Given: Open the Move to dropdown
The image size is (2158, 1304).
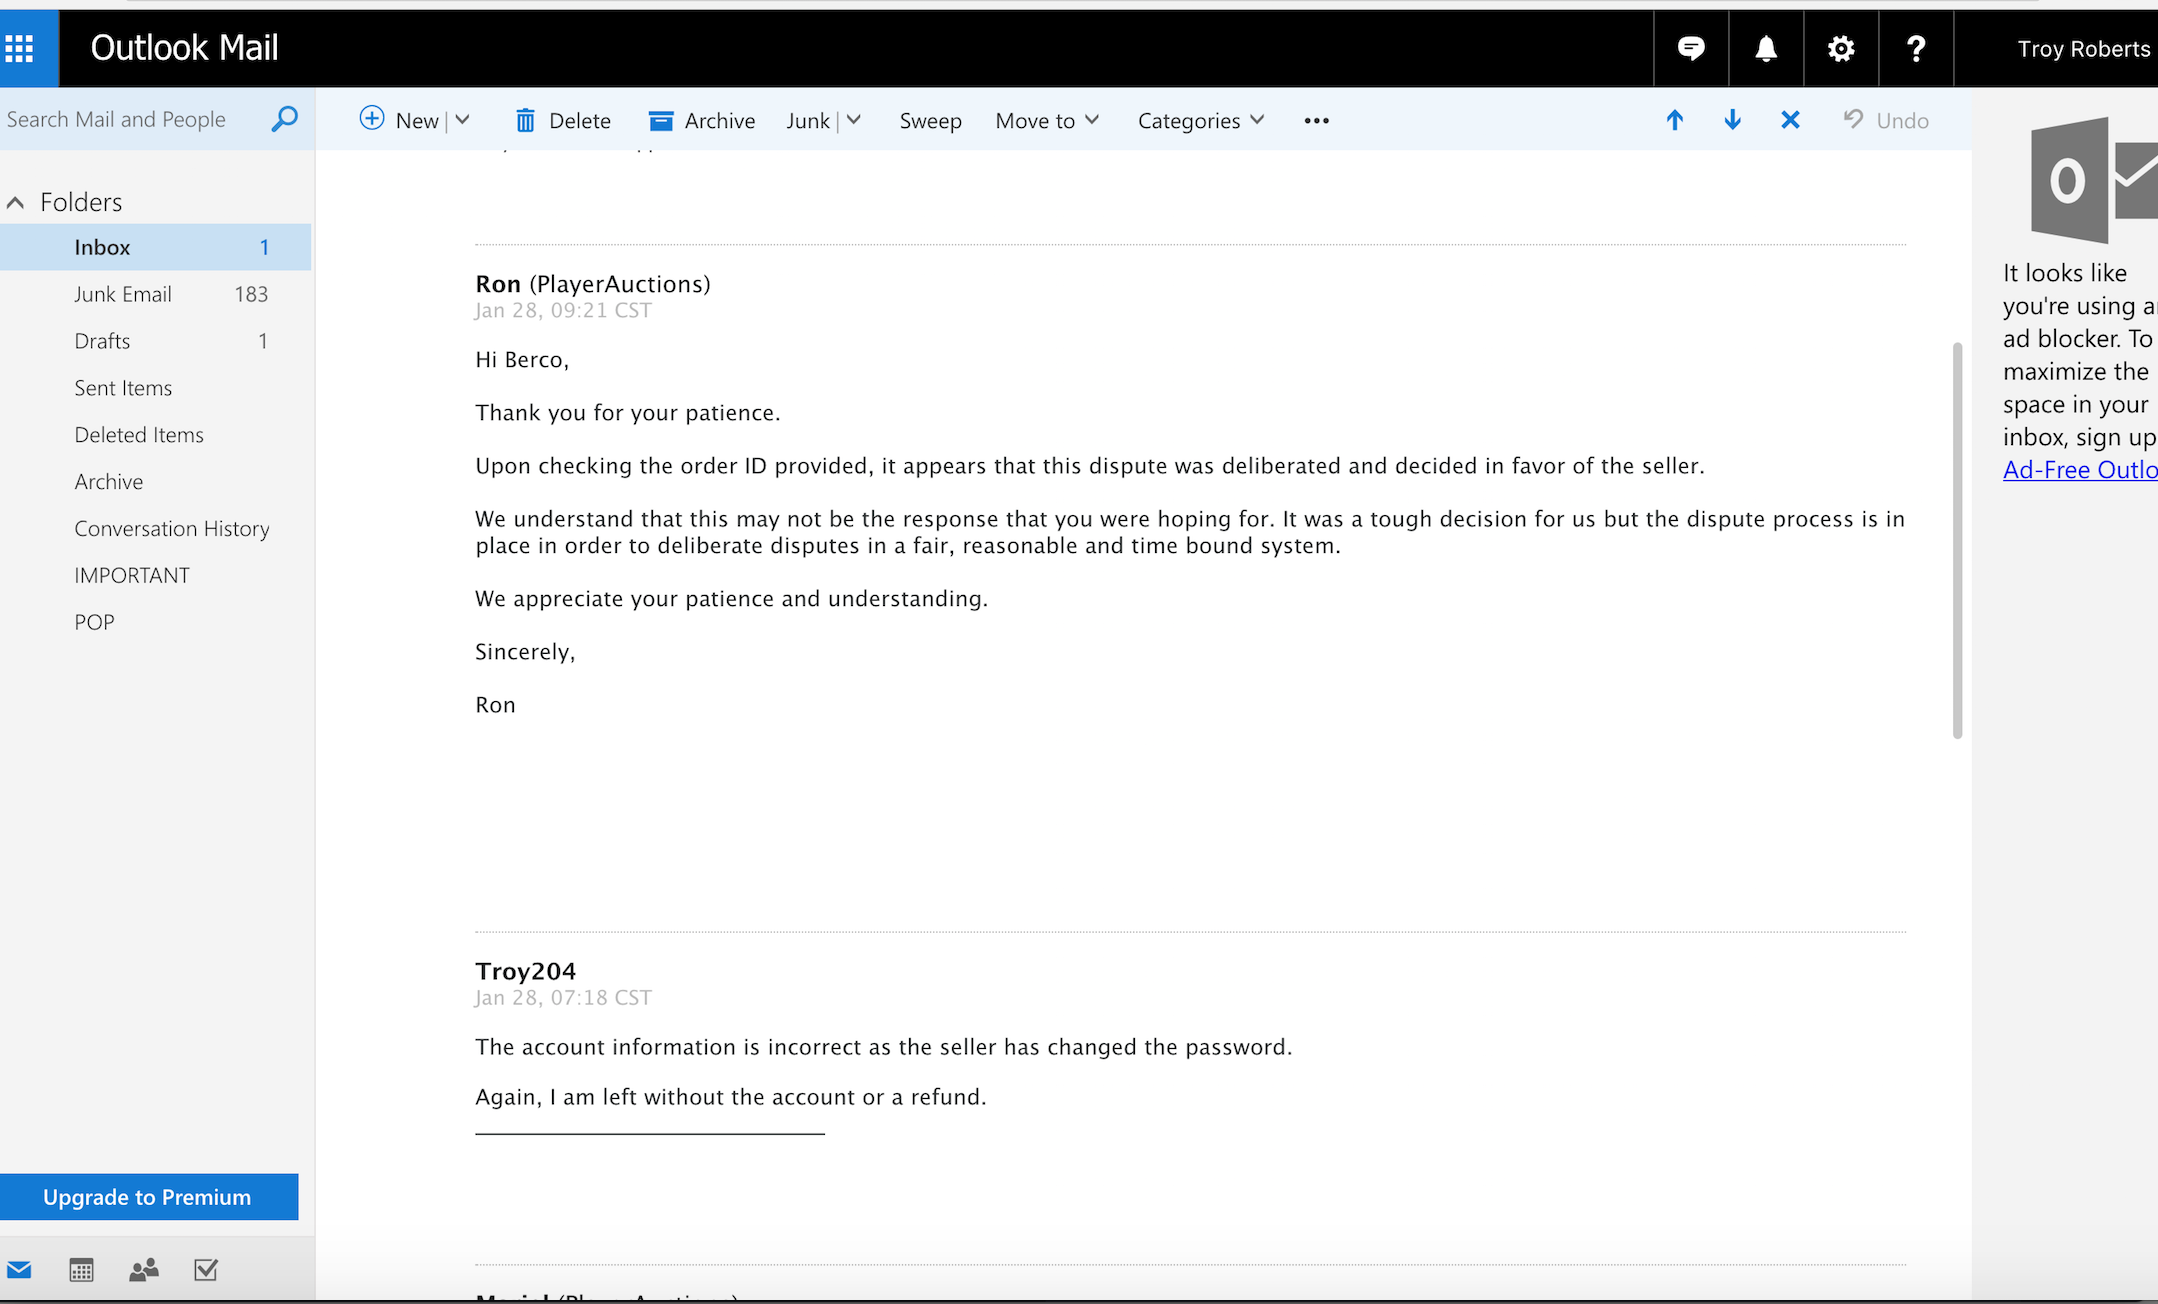Looking at the screenshot, I should (x=1046, y=121).
